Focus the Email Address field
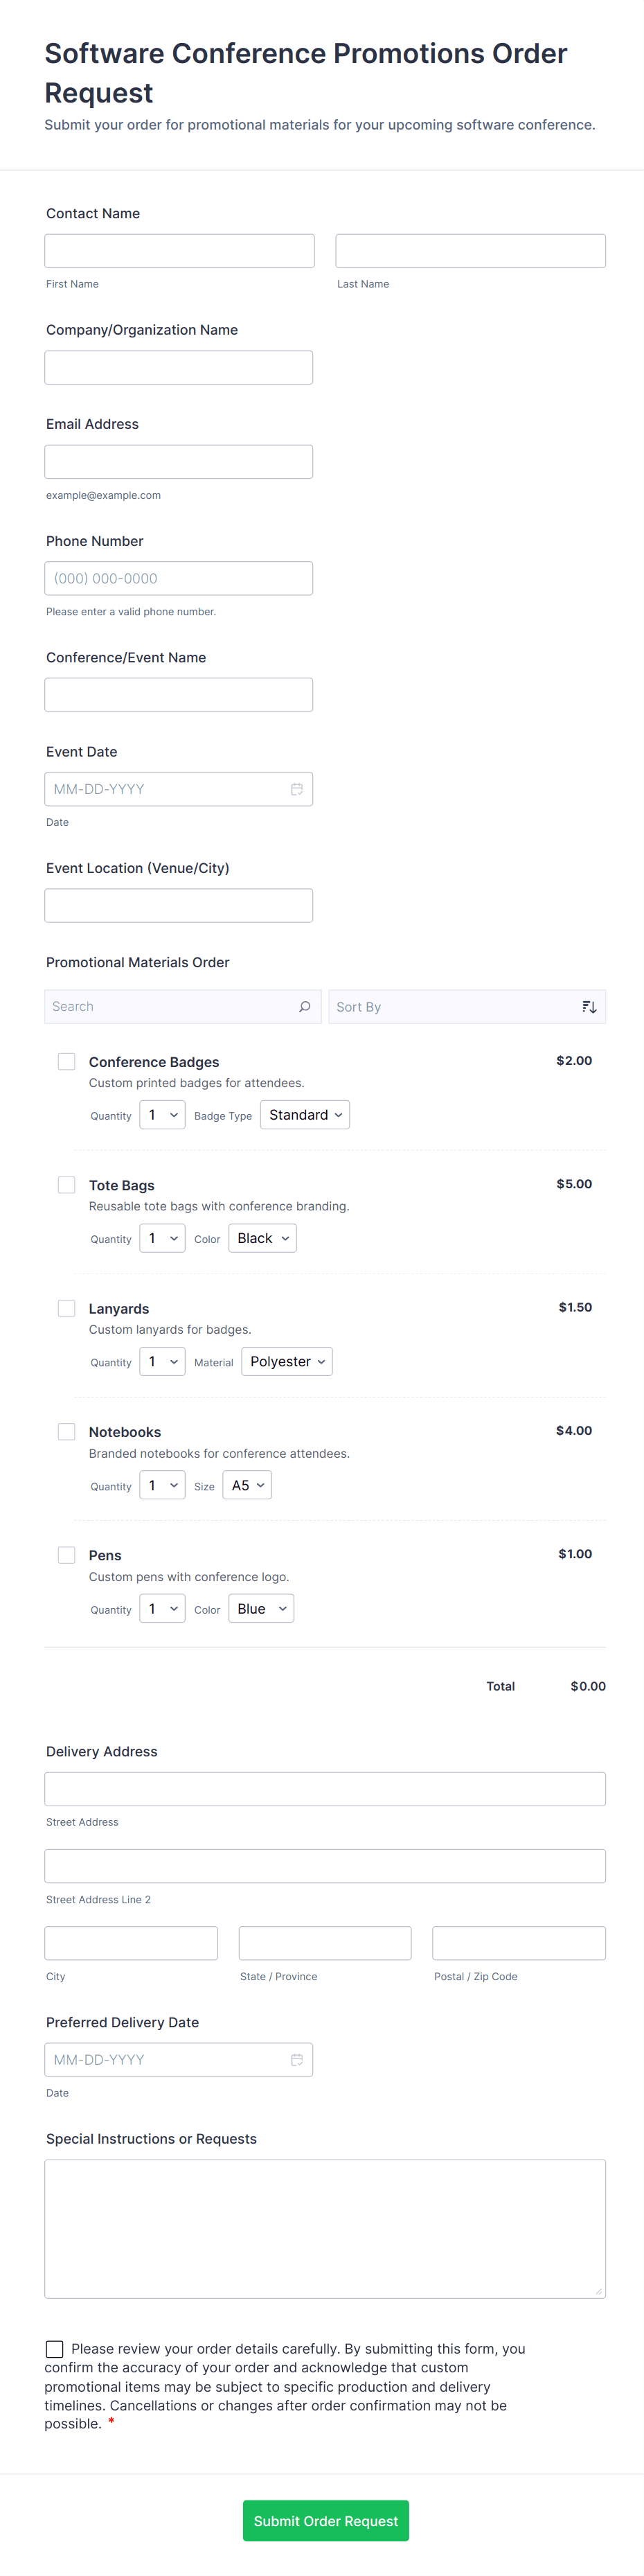 179,462
